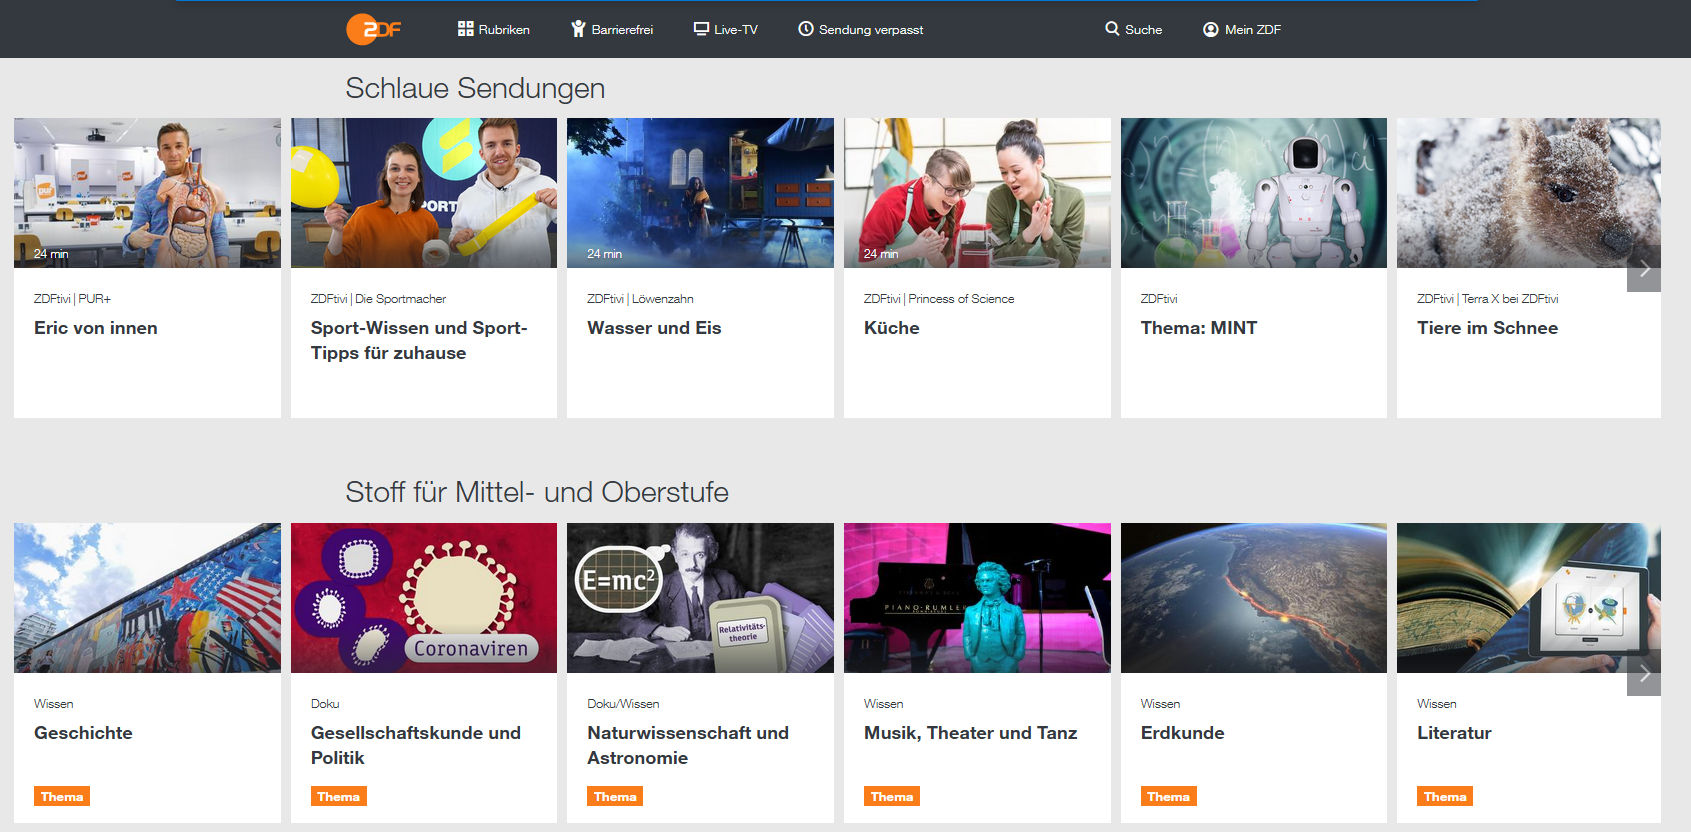The image size is (1691, 832).
Task: Open Musik, Theater und Tanz title
Action: click(x=971, y=733)
